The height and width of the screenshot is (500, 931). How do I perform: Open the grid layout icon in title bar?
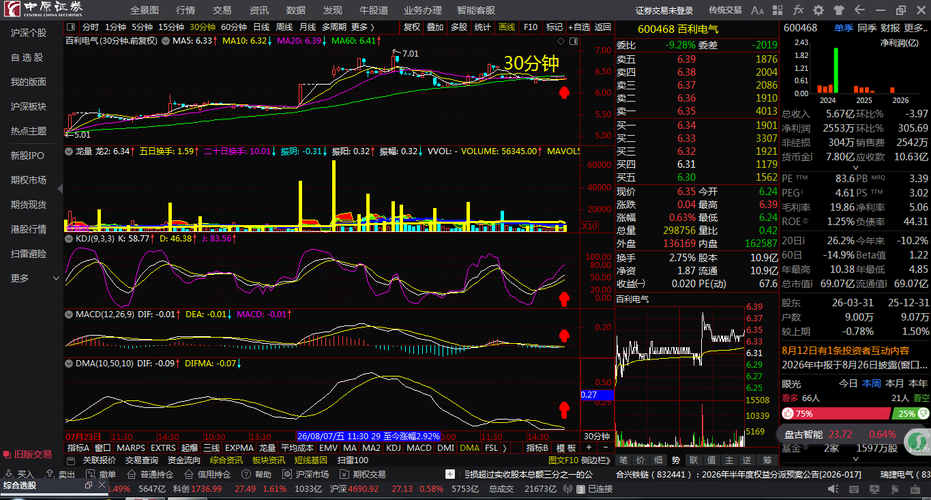tap(778, 10)
